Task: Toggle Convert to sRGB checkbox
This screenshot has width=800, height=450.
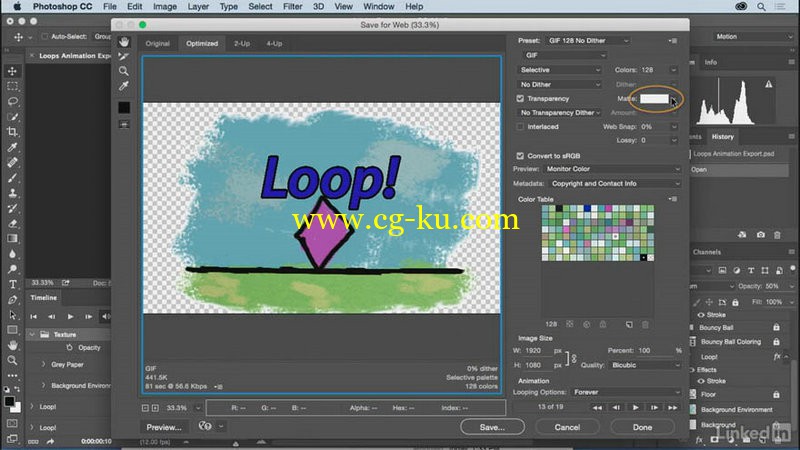Action: click(x=520, y=156)
